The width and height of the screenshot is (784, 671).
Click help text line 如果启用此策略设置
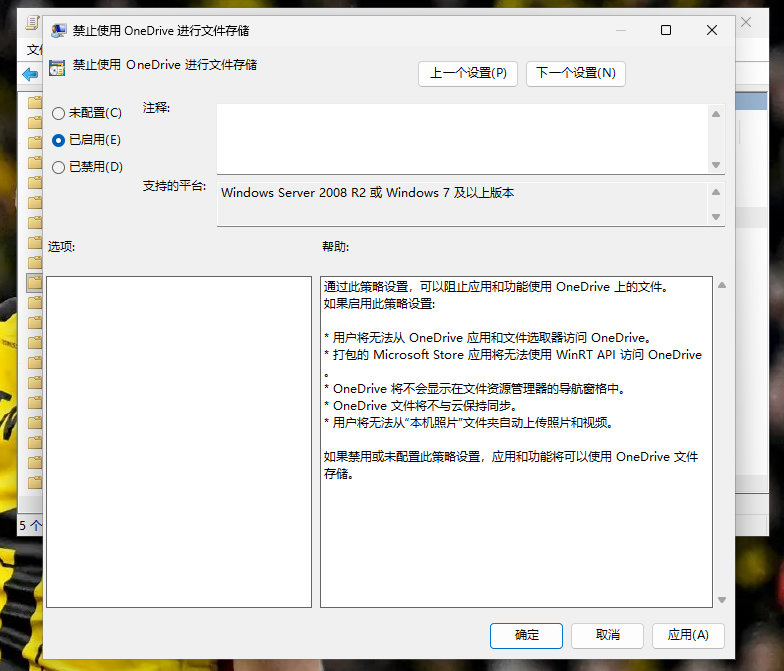380,304
